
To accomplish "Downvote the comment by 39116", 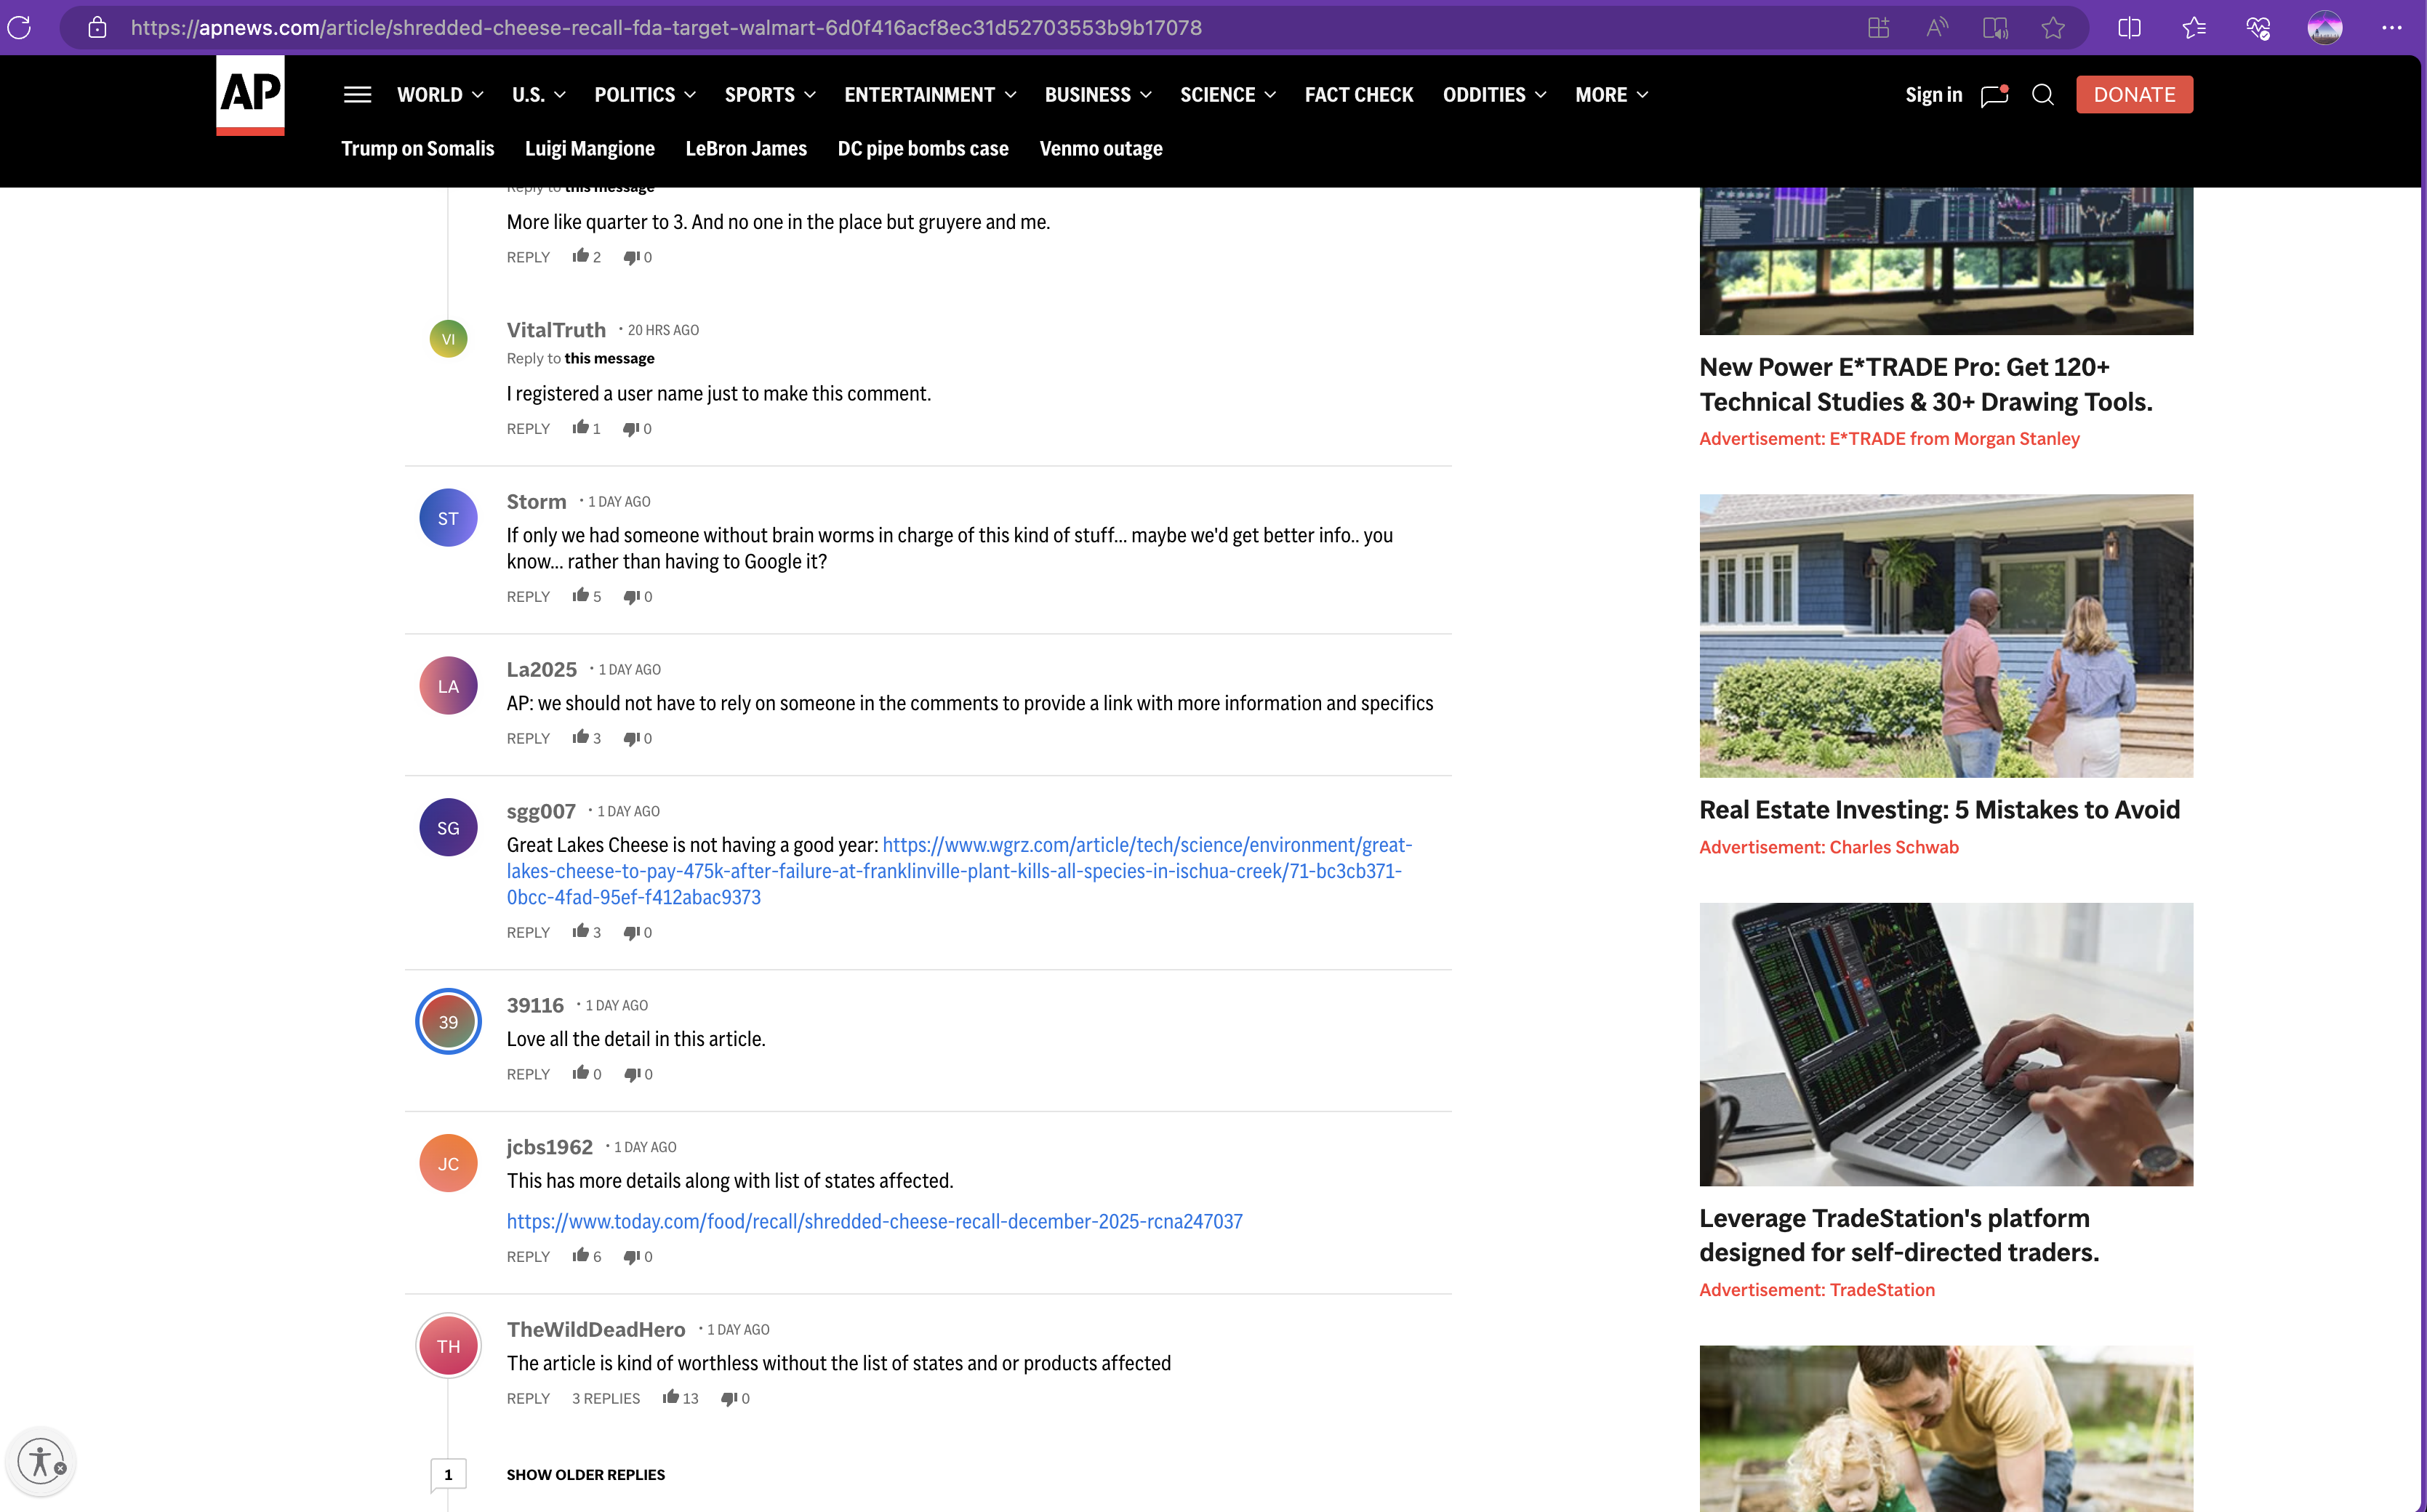I will pos(631,1074).
